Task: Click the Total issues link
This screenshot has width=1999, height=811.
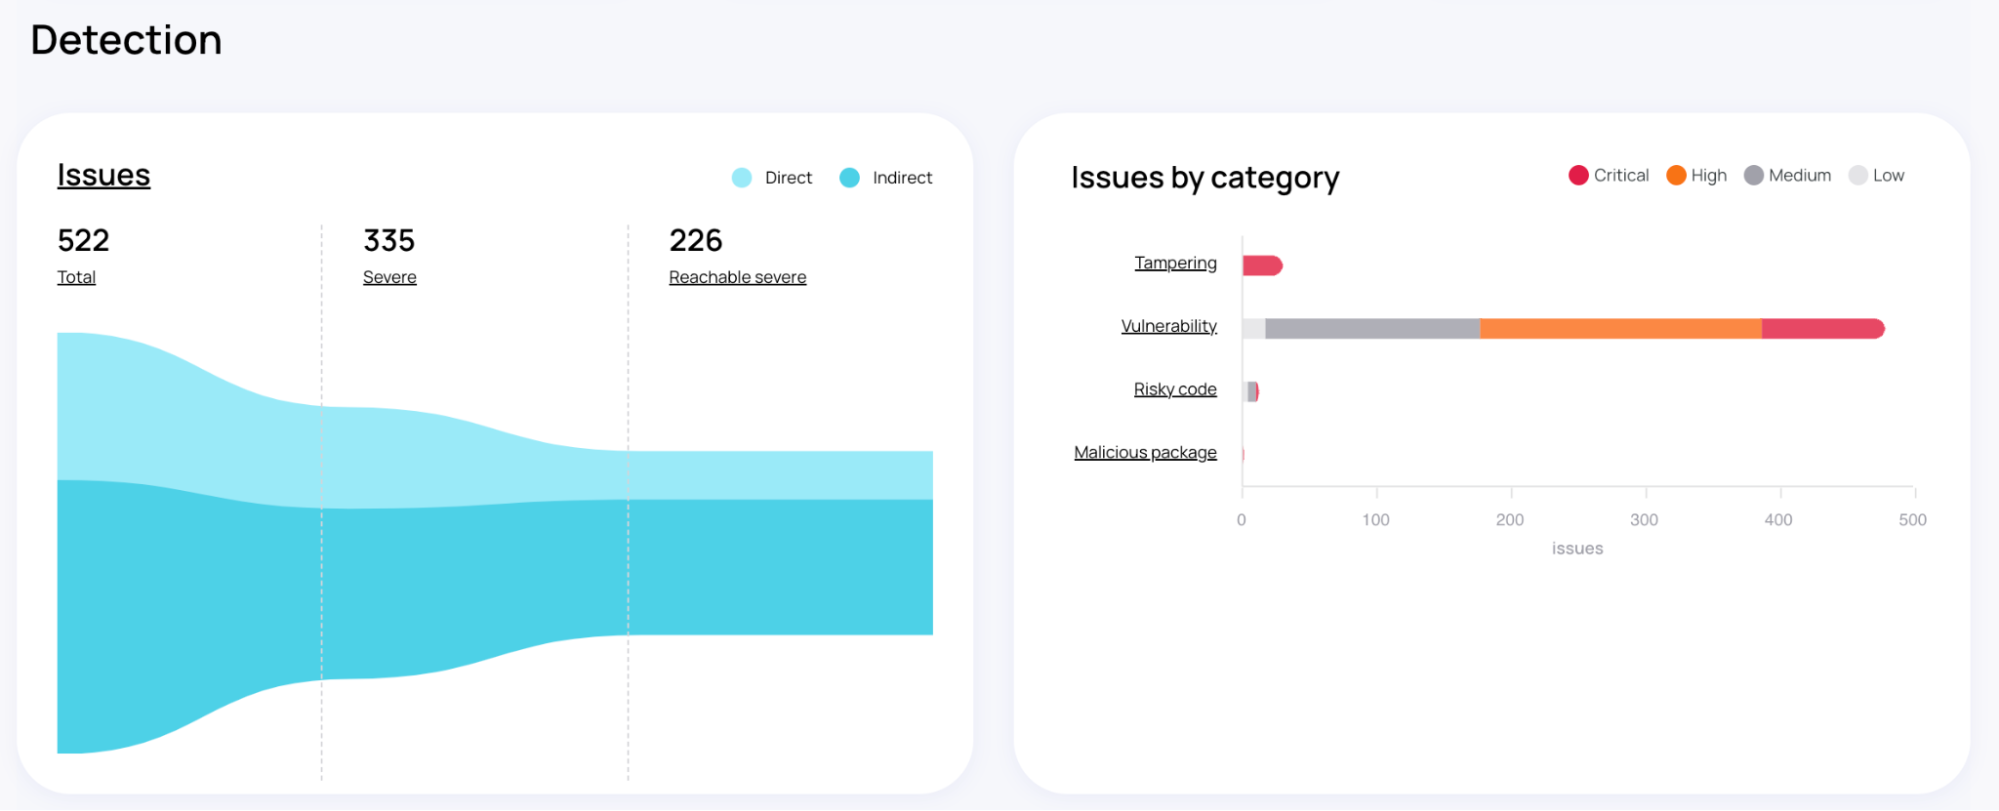Action: (76, 277)
